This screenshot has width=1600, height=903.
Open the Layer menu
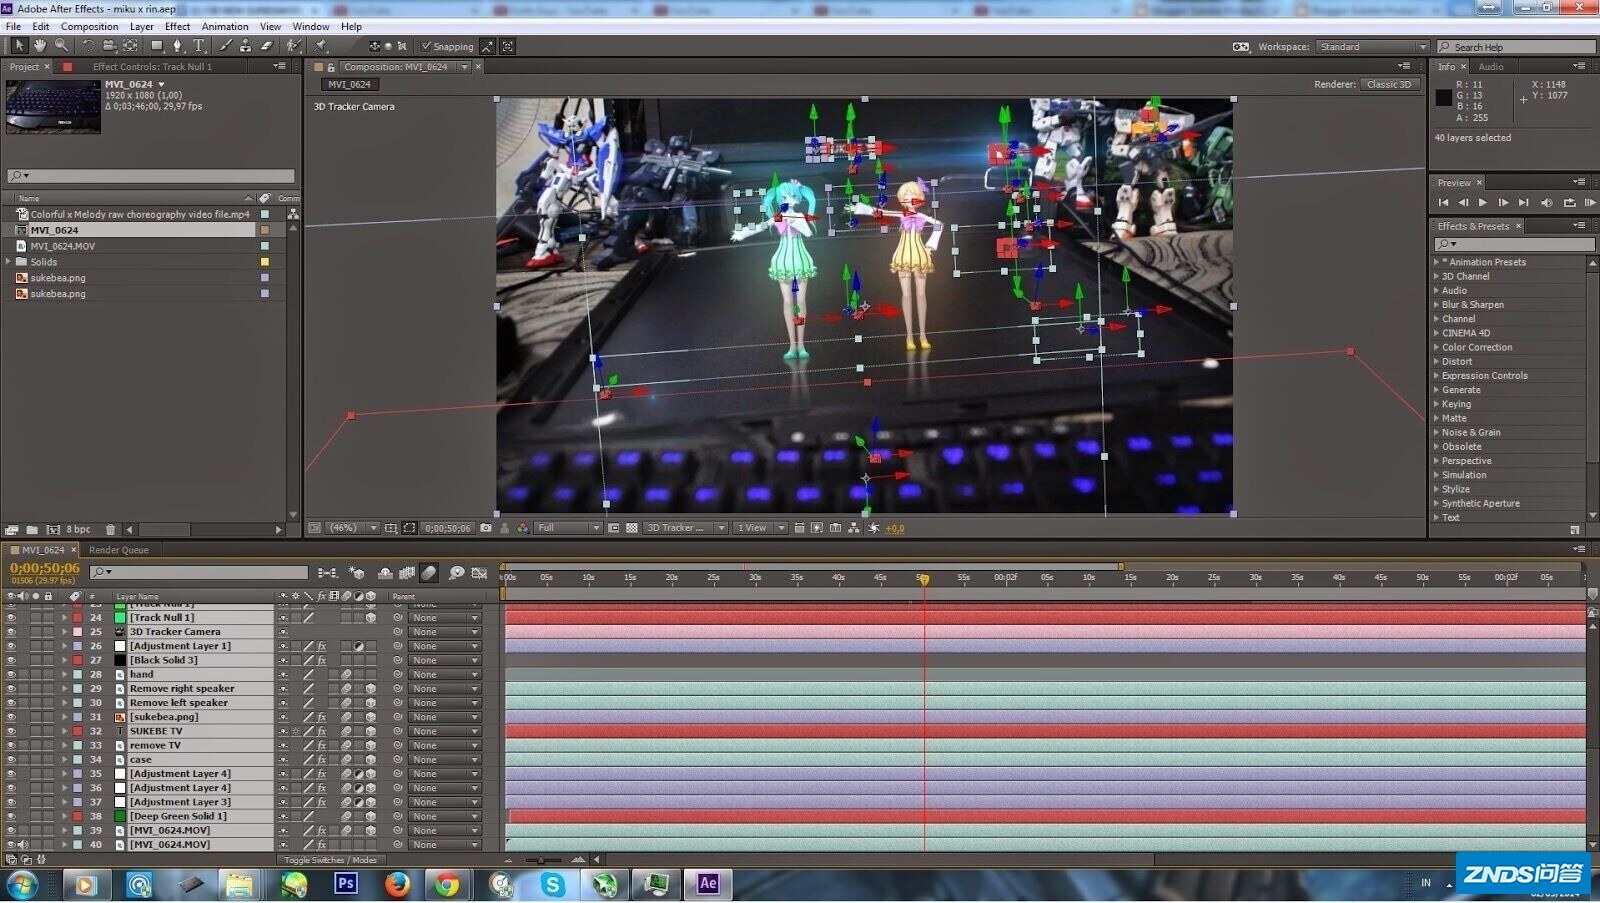pyautogui.click(x=142, y=27)
